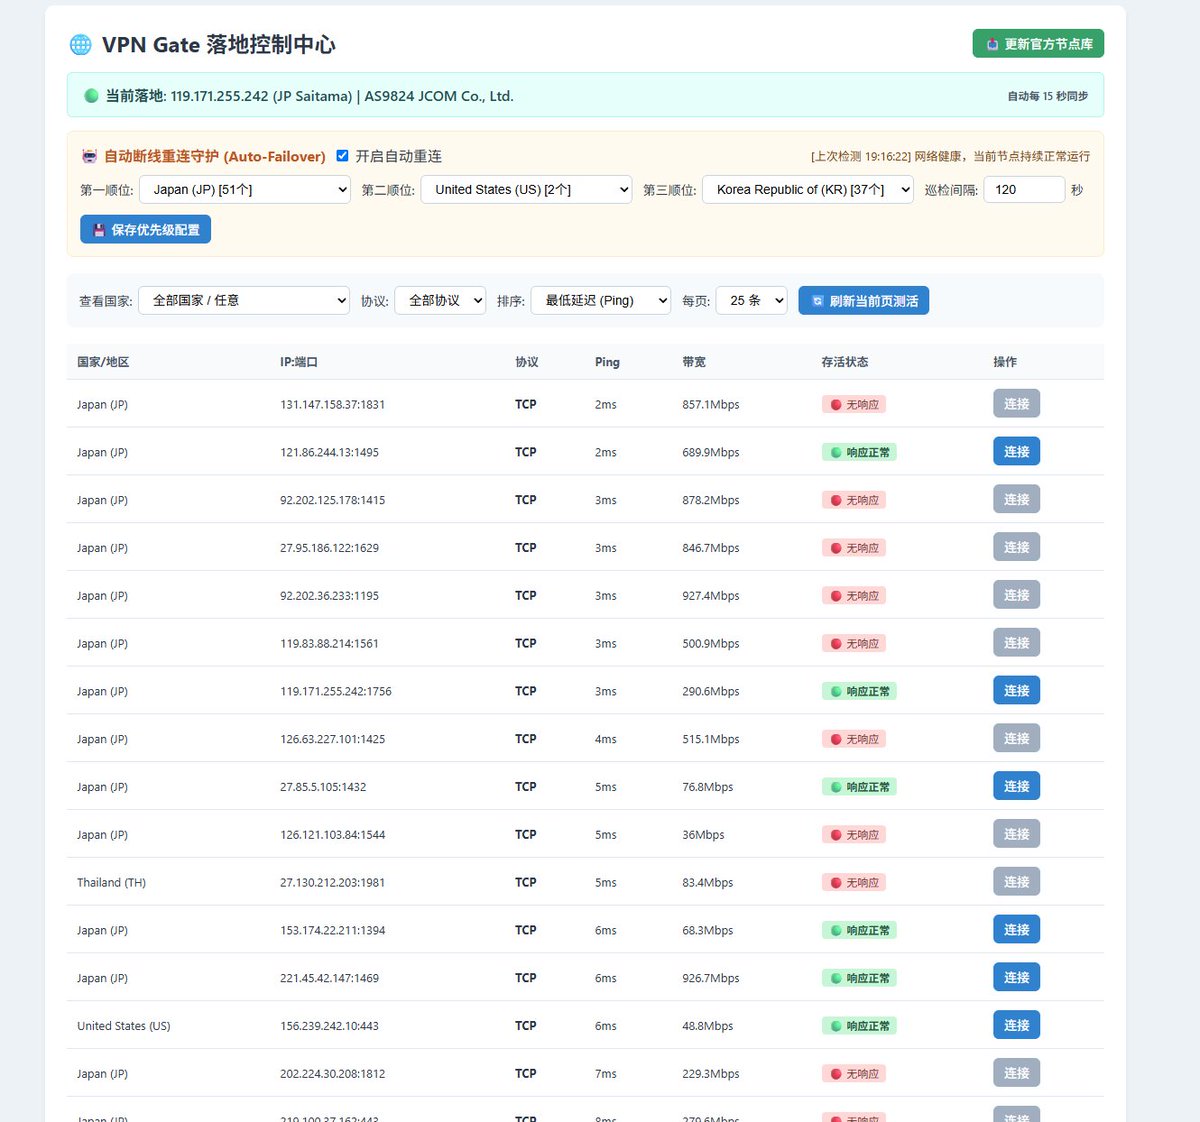Open the 查看国家 country filter dropdown
Screen dimensions: 1200x1122
tap(244, 300)
